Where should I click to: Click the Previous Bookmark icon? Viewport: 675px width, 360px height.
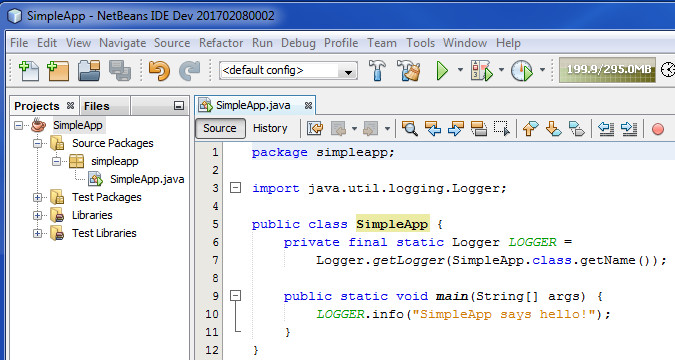(530, 128)
